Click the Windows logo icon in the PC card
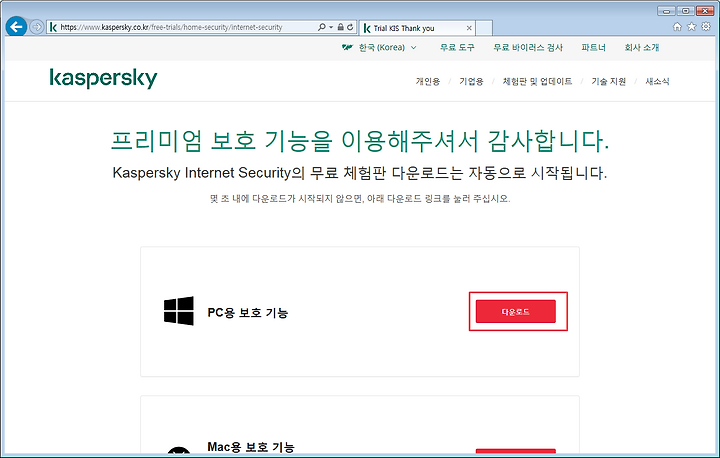720x458 pixels. (x=179, y=311)
